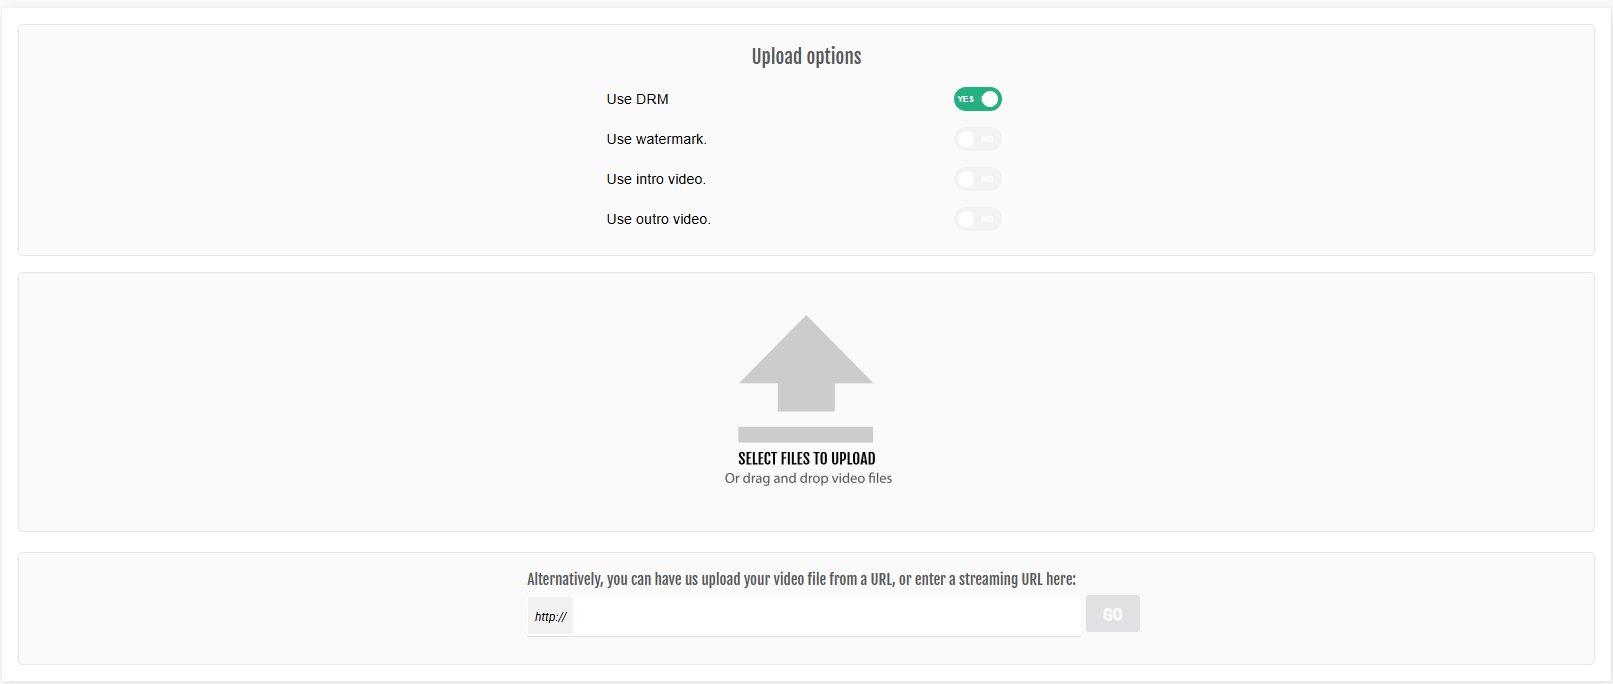This screenshot has width=1613, height=684.
Task: Click the 'Use outro video.' label
Action: [658, 219]
